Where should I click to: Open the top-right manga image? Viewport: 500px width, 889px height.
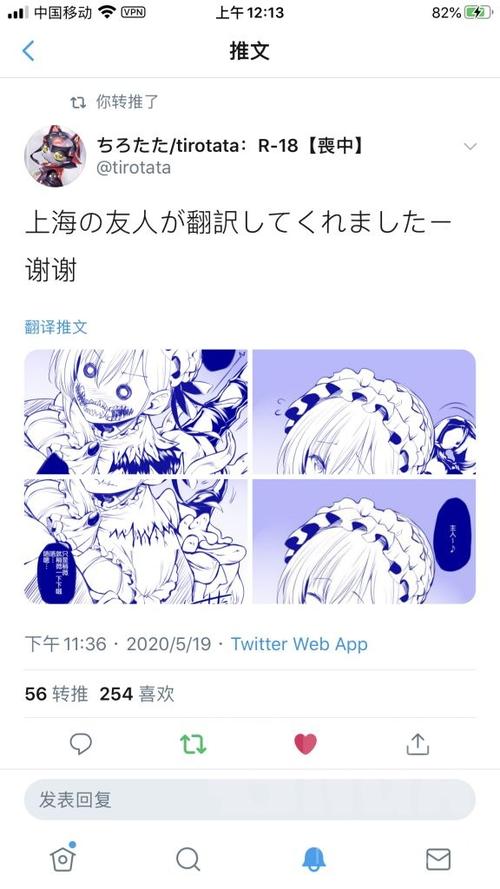pos(364,412)
